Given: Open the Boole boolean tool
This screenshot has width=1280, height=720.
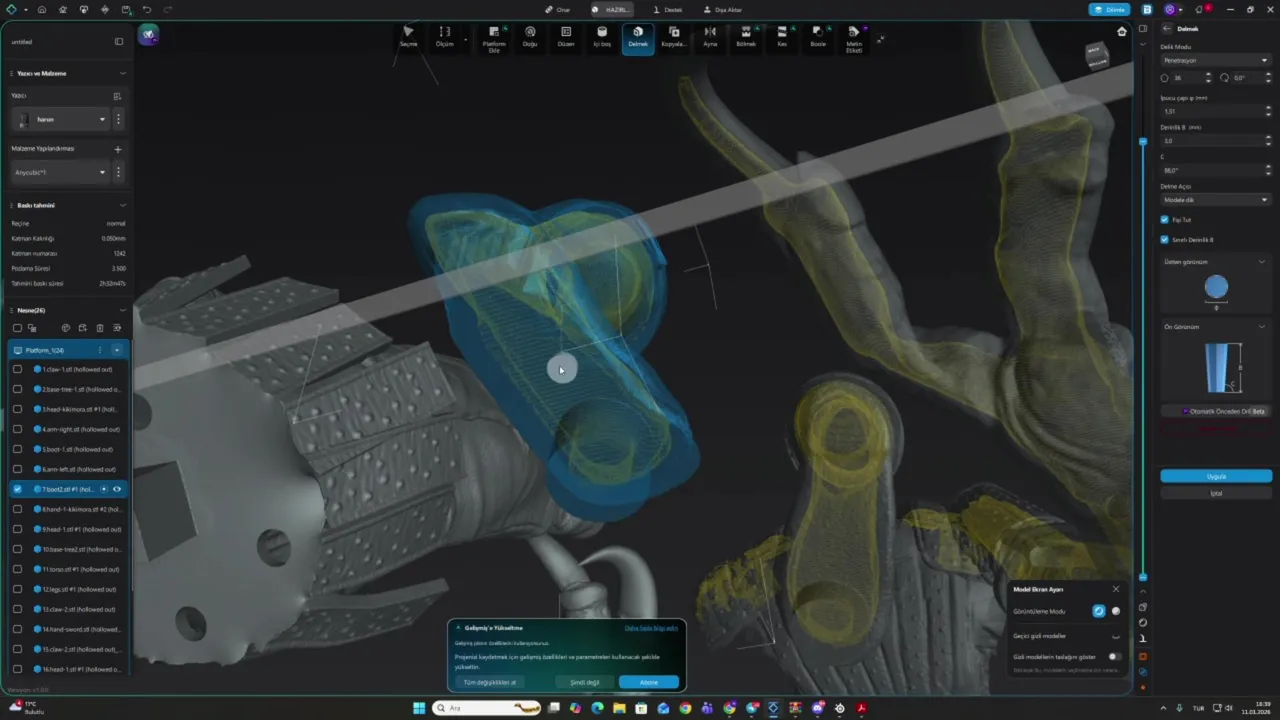Looking at the screenshot, I should pyautogui.click(x=818, y=37).
